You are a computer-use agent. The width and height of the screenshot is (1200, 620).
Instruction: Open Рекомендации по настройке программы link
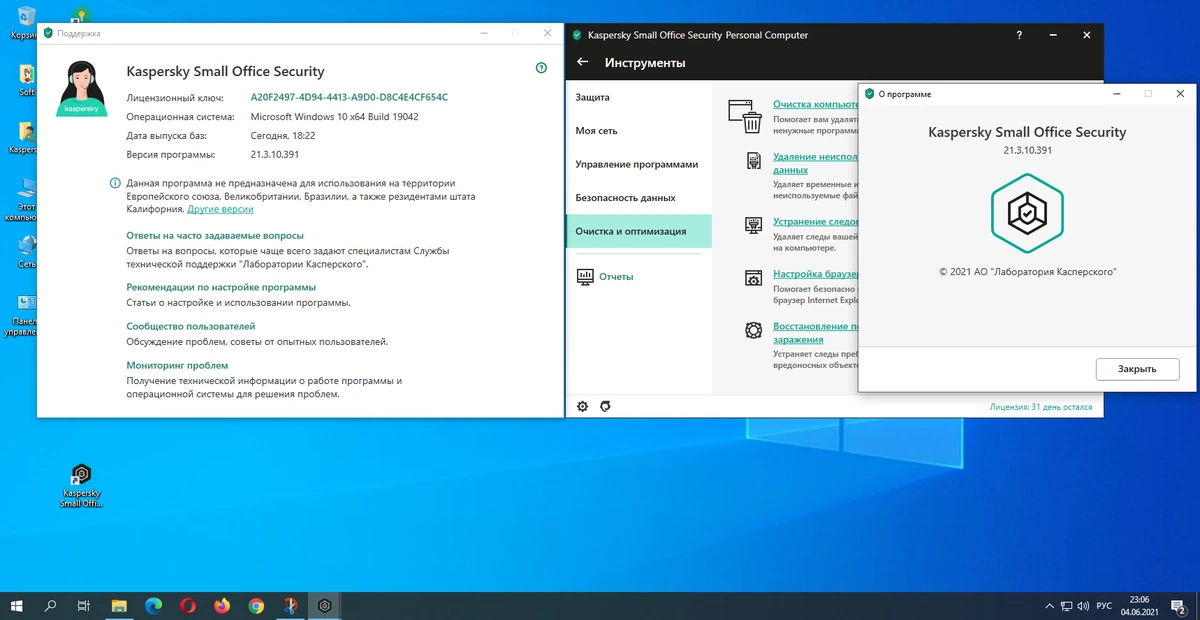pyautogui.click(x=221, y=287)
